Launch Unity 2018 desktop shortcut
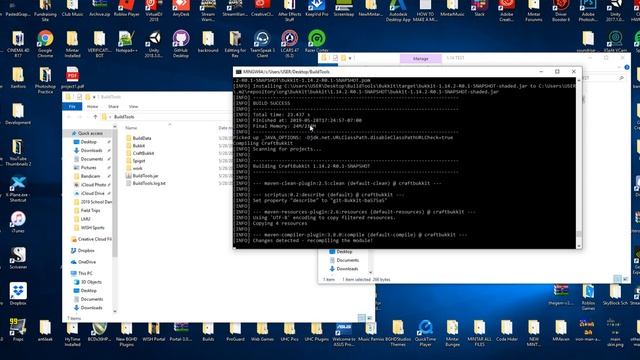 pyautogui.click(x=153, y=43)
